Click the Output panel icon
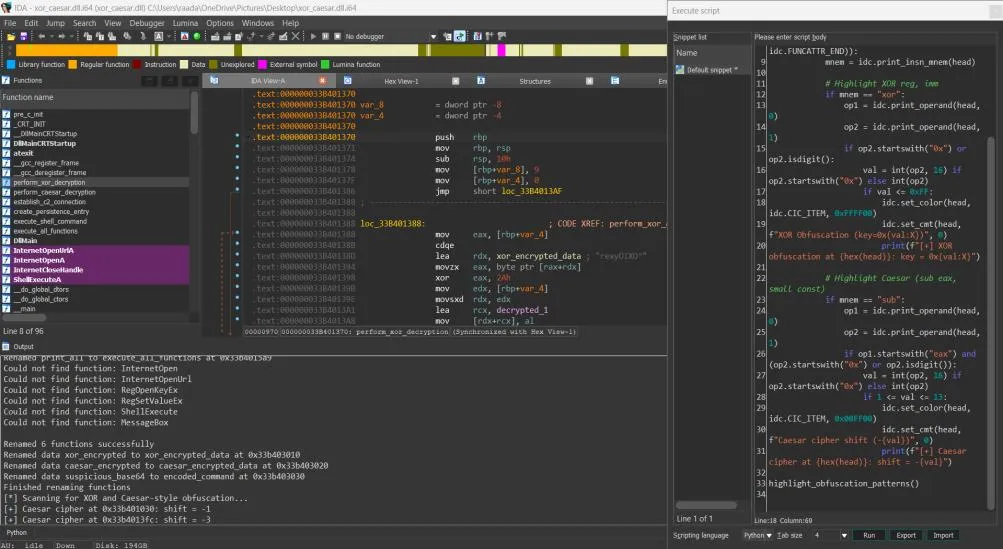Screen dimensions: 1003x549 (6, 346)
